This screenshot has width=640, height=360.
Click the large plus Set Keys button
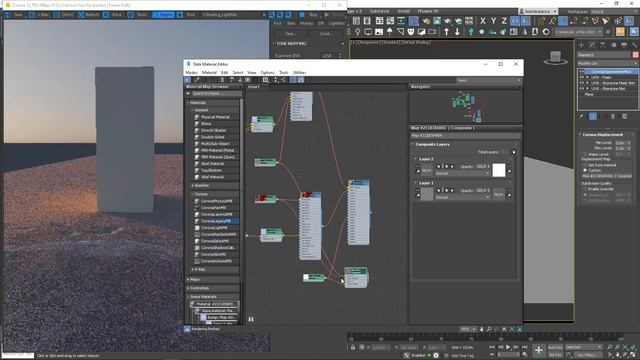pos(539,350)
